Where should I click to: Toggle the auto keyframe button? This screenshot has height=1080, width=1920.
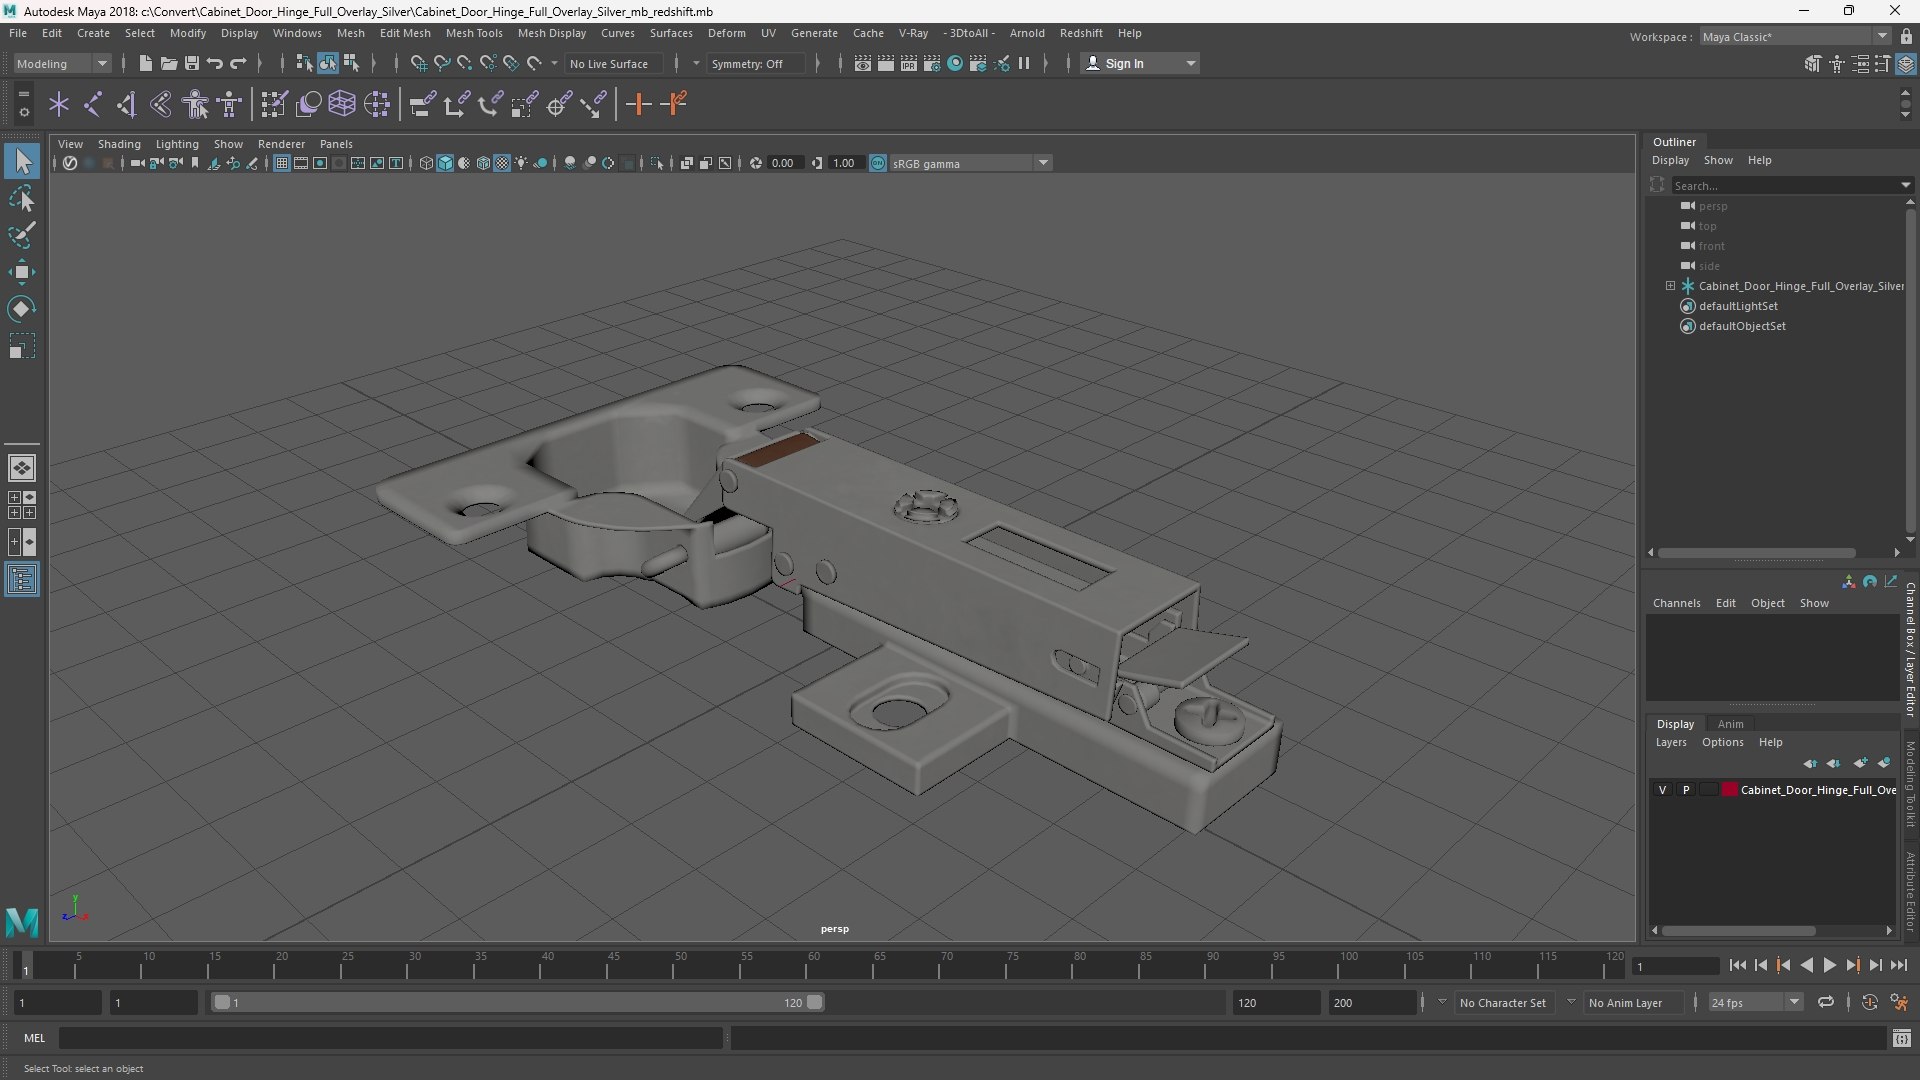[1870, 1002]
